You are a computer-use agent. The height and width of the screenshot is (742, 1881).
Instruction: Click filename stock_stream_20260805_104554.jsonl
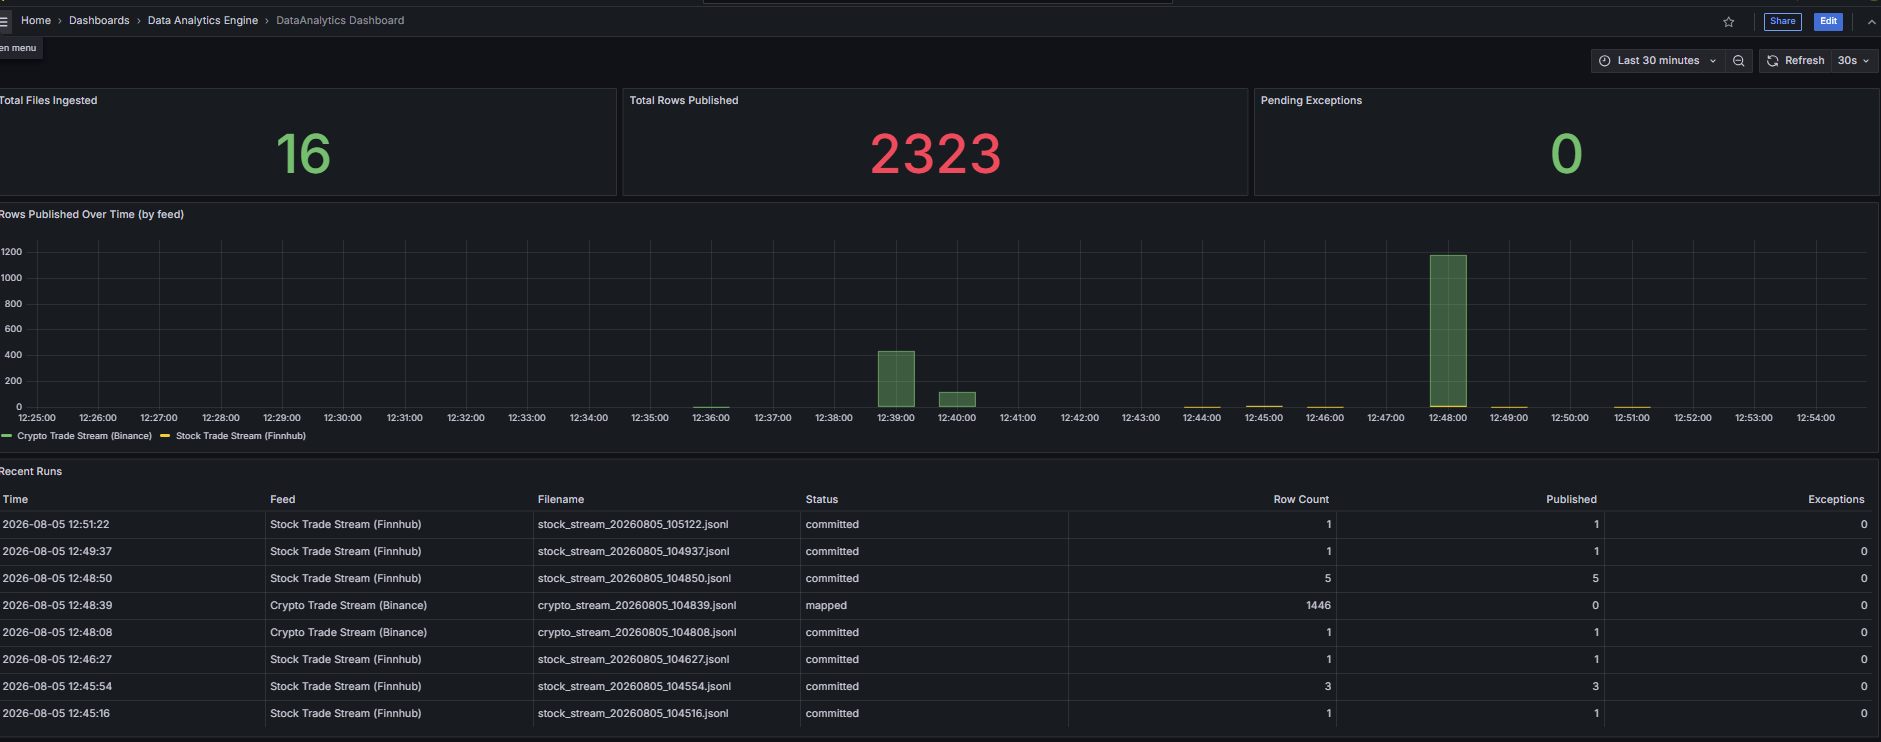[634, 686]
